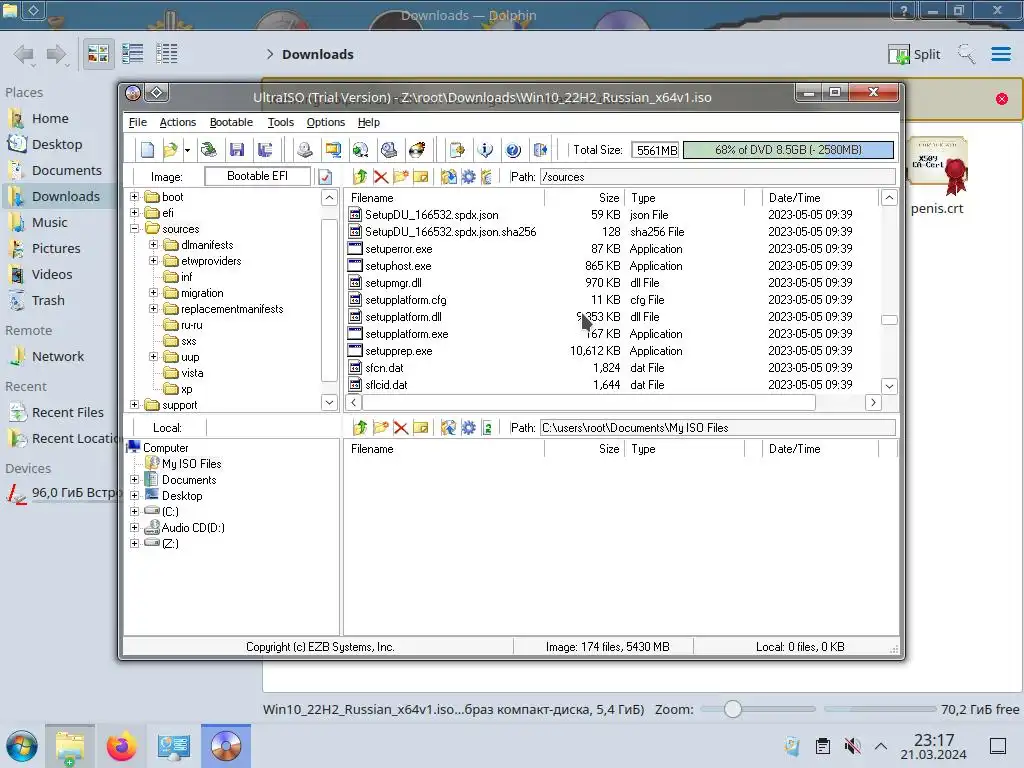Click Extract icon in image pane toolbar
This screenshot has height=768, width=1024.
coord(449,176)
